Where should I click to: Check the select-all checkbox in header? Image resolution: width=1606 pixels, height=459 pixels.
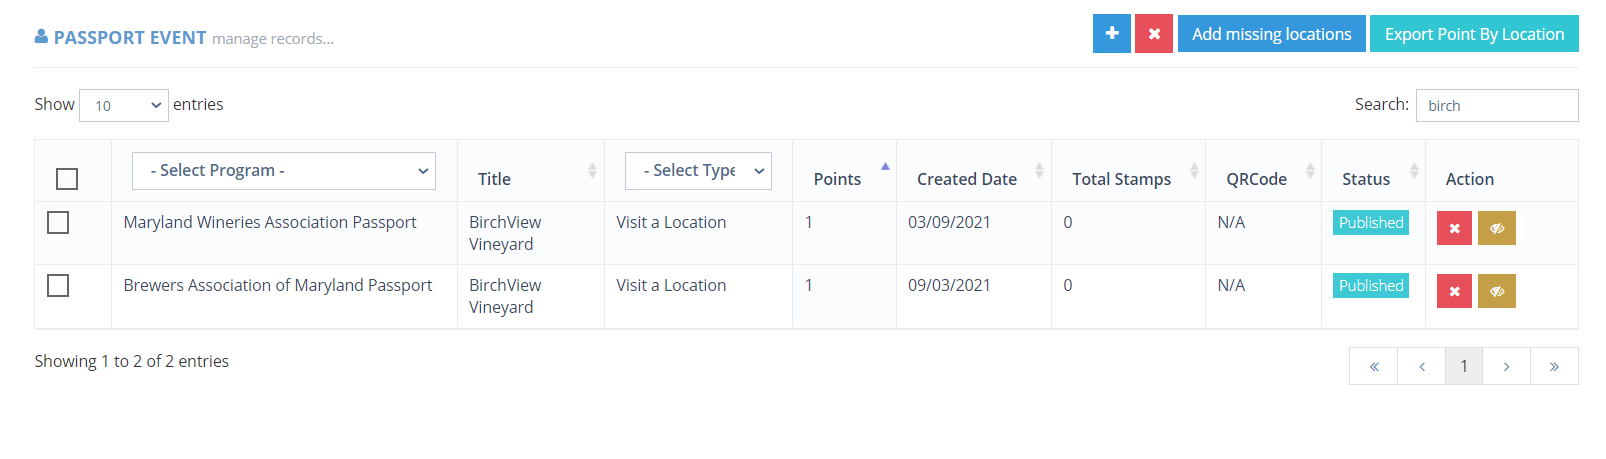coord(67,179)
